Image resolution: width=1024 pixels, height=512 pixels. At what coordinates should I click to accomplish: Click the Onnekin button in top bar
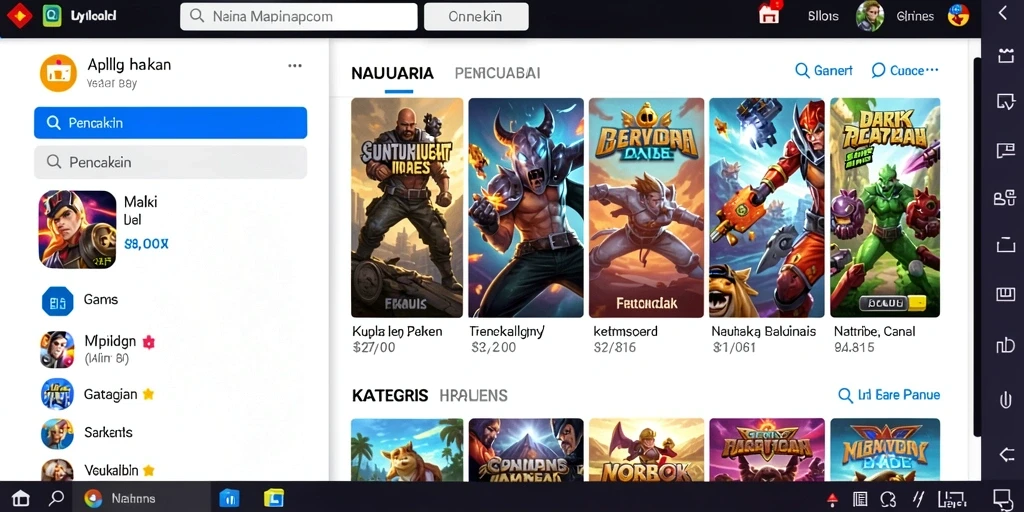point(476,17)
